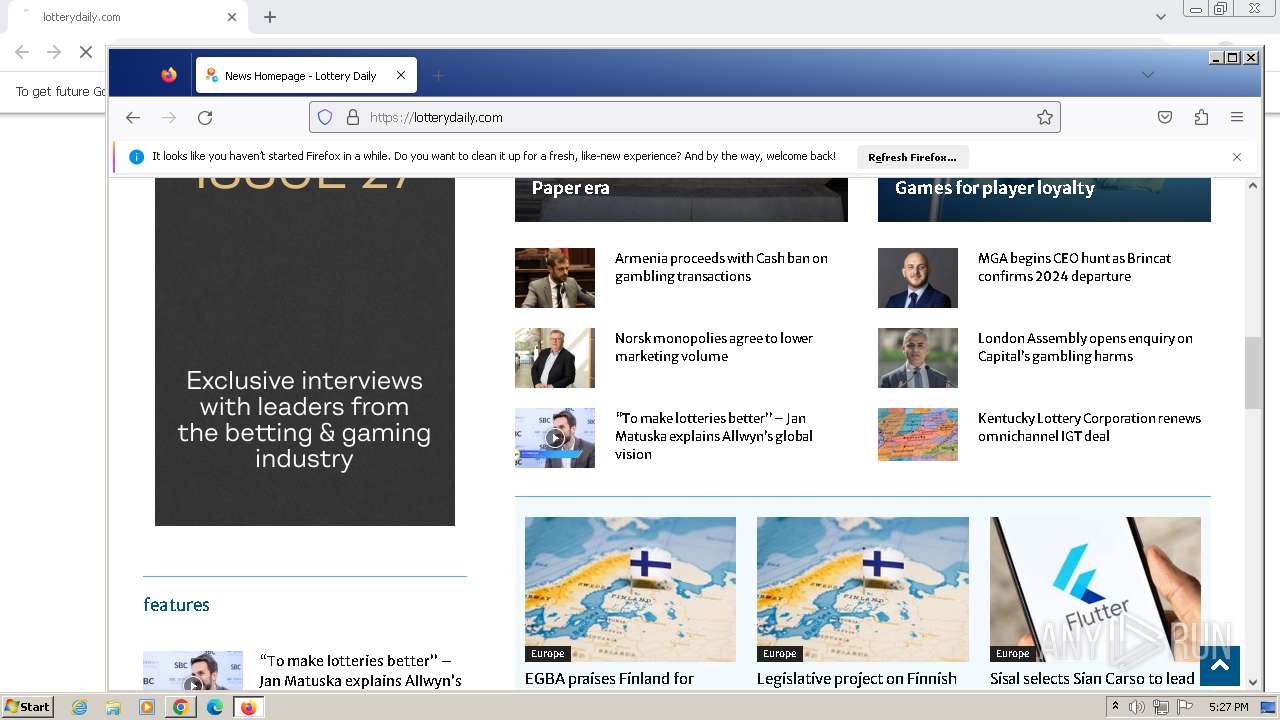This screenshot has width=1280, height=720.
Task: Open Chrome tab search dropdown chevron
Action: [x=1161, y=17]
